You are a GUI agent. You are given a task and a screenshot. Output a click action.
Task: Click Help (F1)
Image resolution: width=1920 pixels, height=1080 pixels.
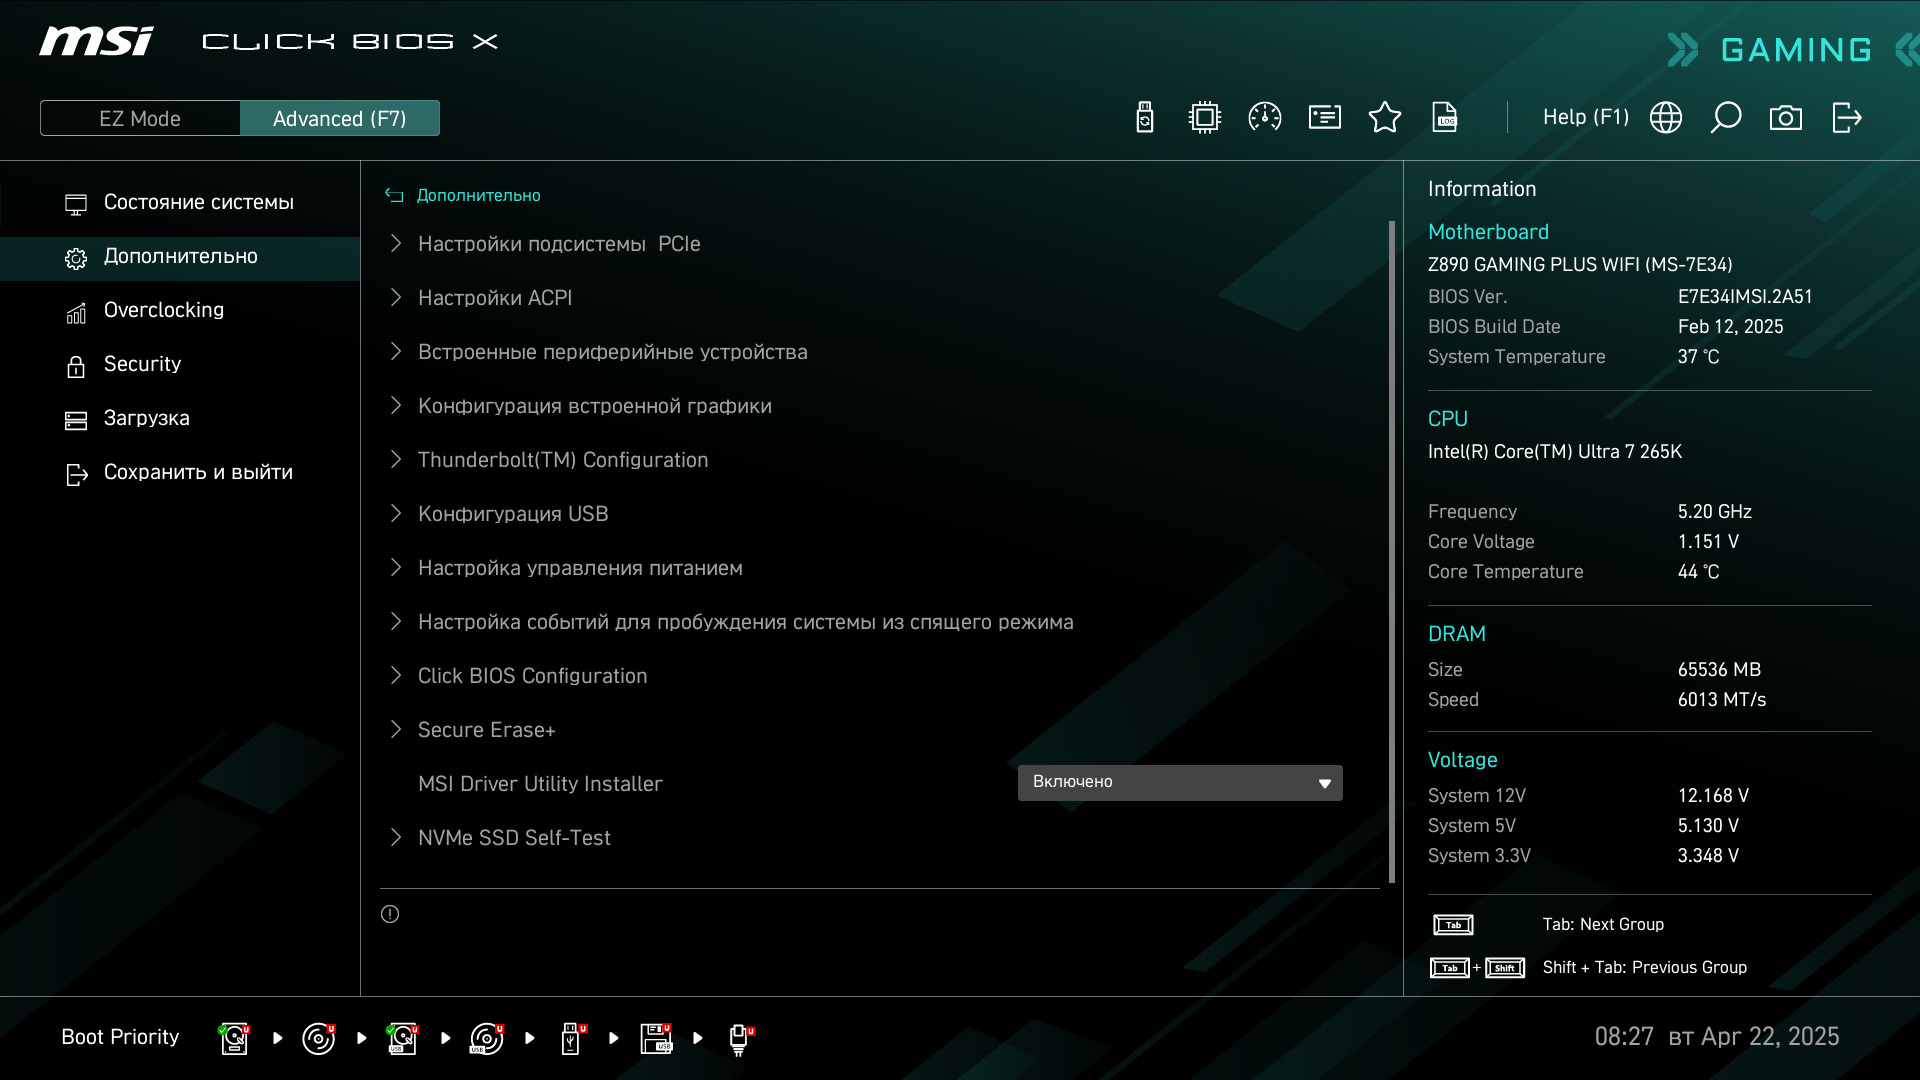pyautogui.click(x=1586, y=118)
